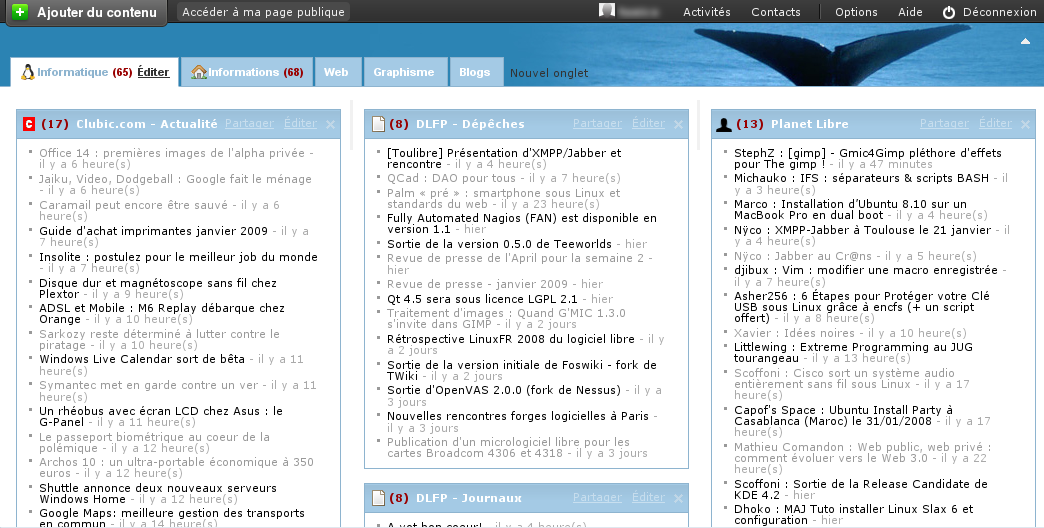Open Accéder à ma page publique

[264, 12]
